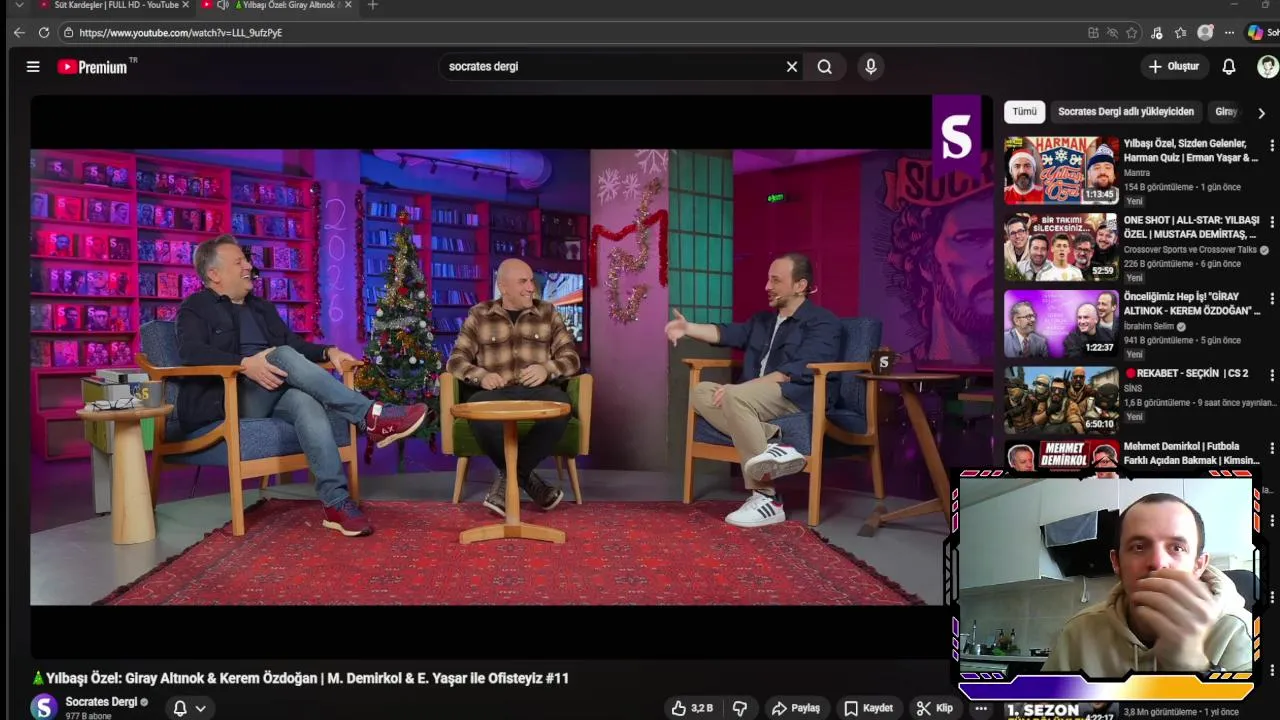Open ONE SHOT ALL-STAR video thumbnail
The image size is (1280, 720).
[x=1061, y=246]
